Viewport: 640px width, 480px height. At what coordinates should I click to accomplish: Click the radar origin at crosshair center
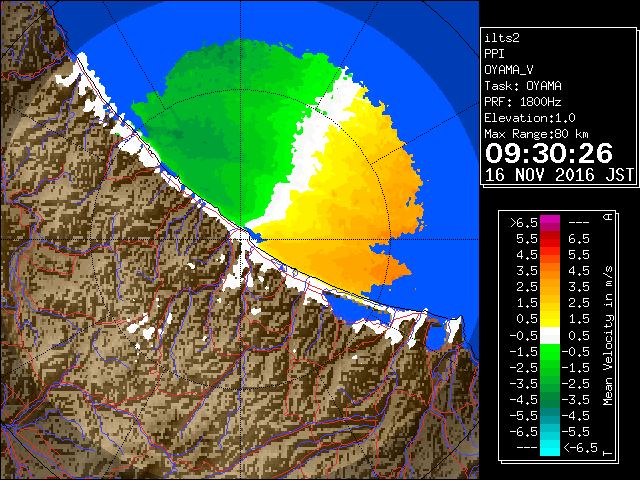point(241,239)
